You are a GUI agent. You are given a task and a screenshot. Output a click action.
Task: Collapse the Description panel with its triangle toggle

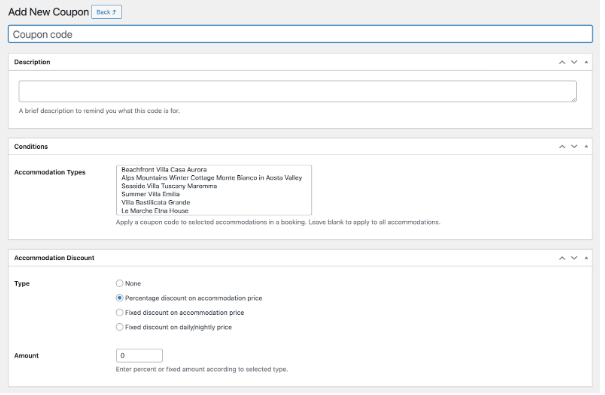click(586, 62)
